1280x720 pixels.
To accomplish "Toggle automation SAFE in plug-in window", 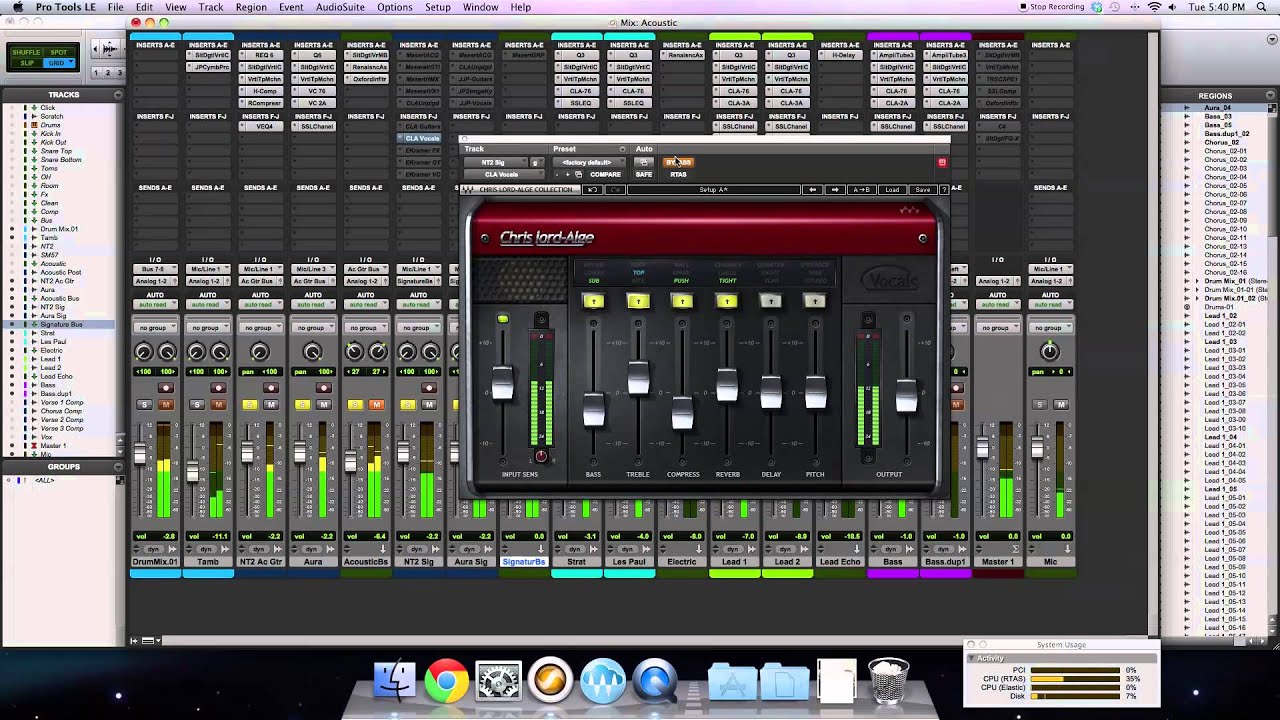I will (x=643, y=174).
